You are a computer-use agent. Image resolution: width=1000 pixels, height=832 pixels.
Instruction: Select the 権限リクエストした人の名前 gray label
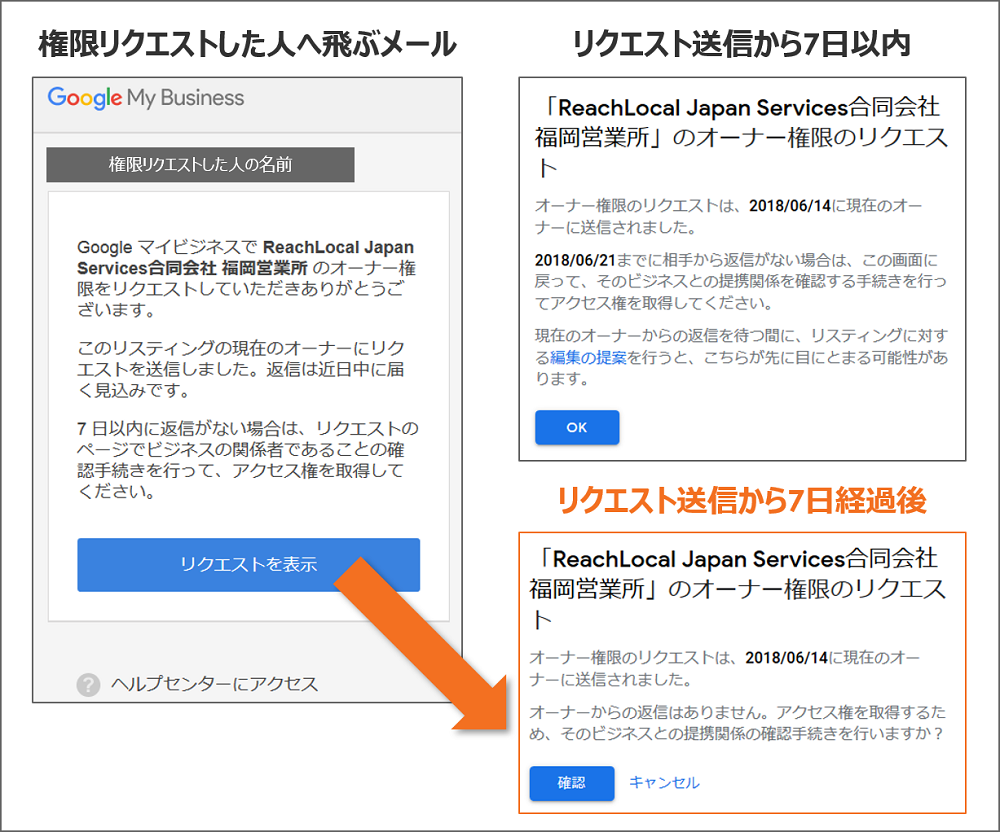click(x=200, y=164)
